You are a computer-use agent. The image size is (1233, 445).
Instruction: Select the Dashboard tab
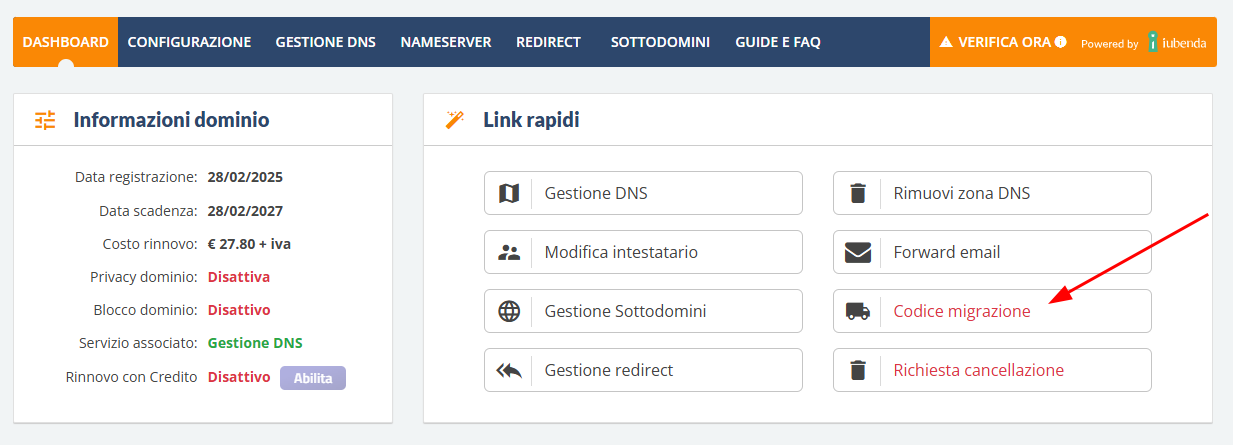pos(65,42)
